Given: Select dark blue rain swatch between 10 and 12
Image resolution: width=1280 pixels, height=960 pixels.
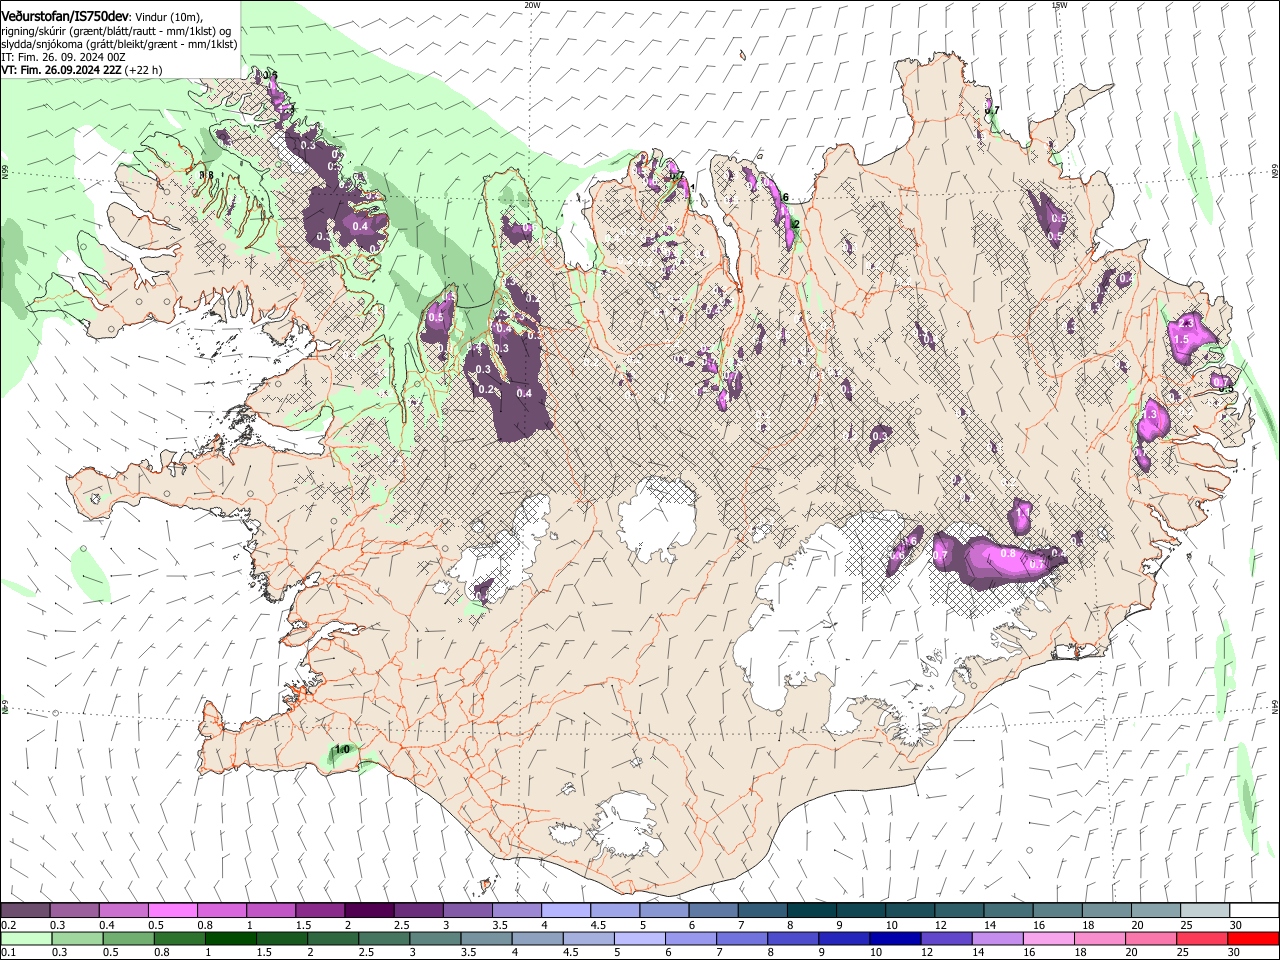Looking at the screenshot, I should (x=896, y=938).
